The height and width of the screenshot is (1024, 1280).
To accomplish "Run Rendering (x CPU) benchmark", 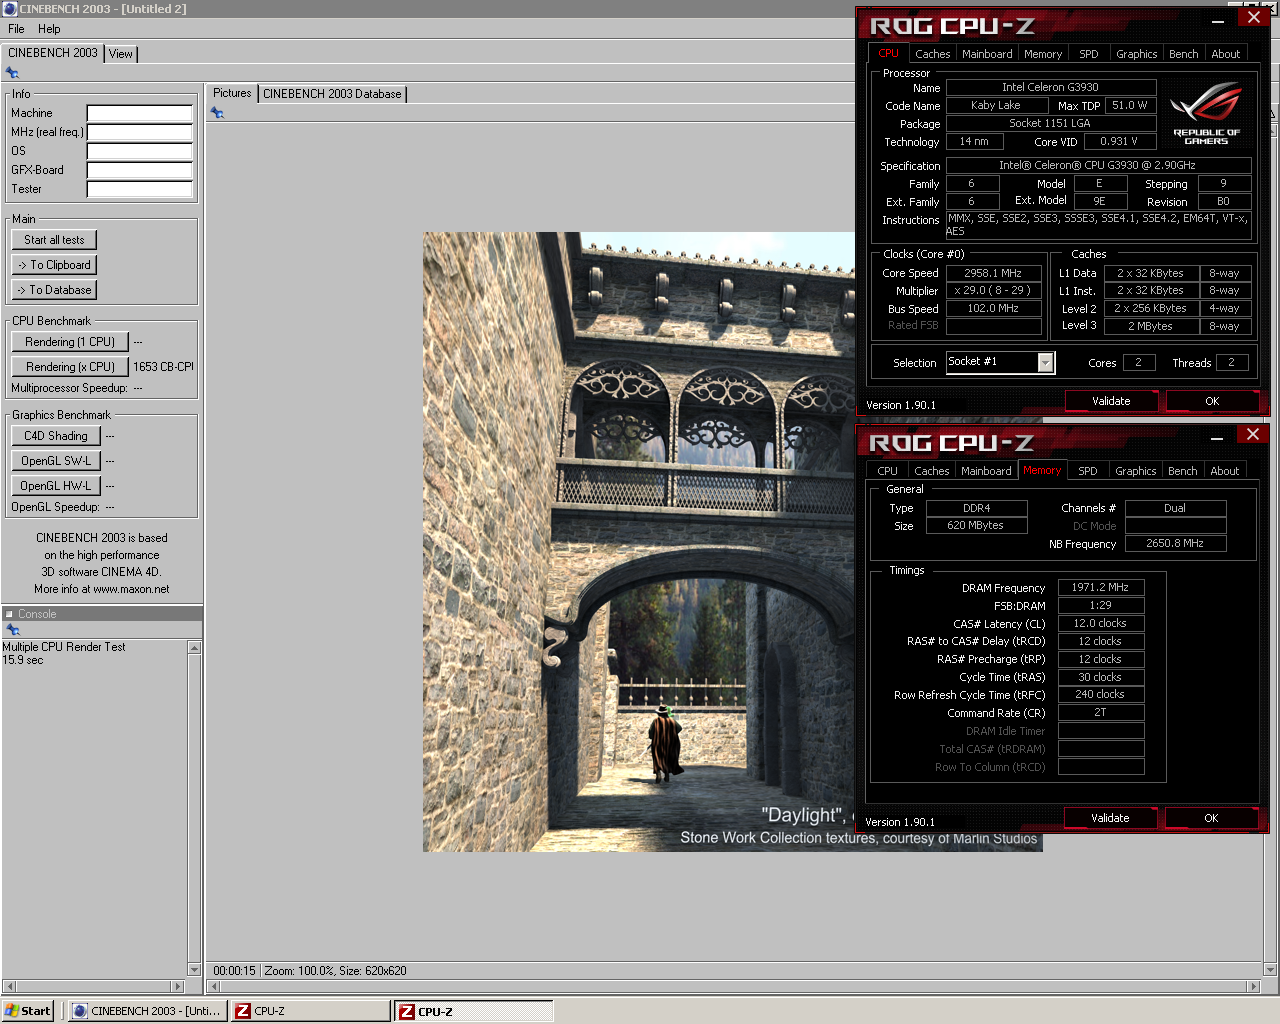I will pyautogui.click(x=70, y=367).
